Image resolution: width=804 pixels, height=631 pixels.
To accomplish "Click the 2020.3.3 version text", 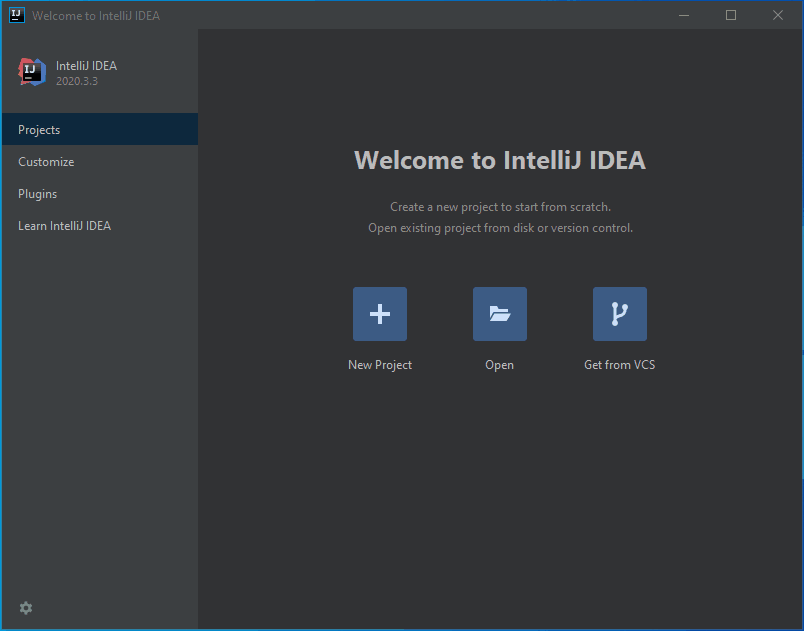I will coord(76,81).
